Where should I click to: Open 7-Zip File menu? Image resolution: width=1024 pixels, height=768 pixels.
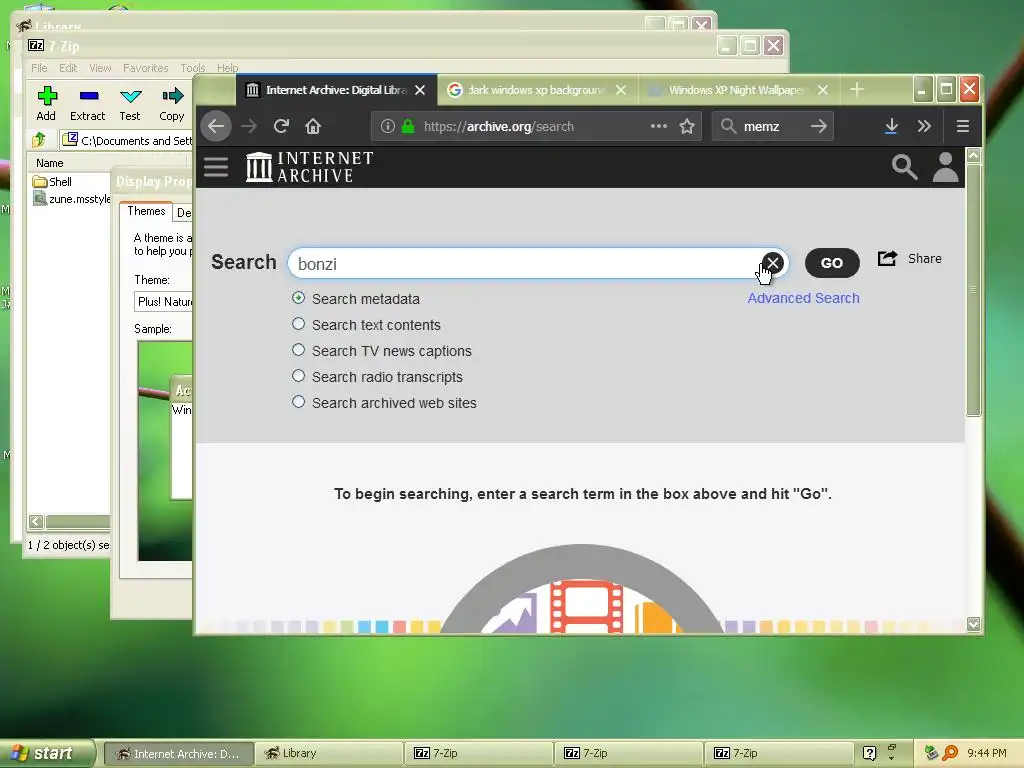tap(39, 68)
